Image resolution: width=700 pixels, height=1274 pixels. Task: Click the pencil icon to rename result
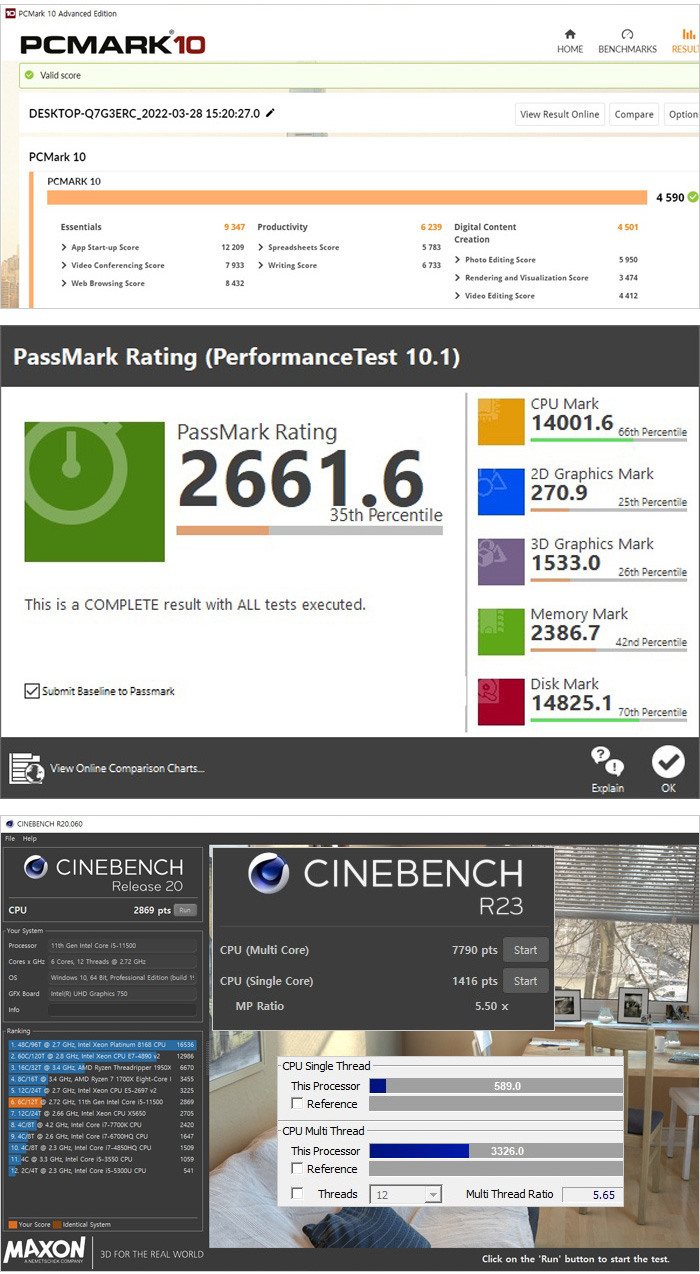click(270, 114)
